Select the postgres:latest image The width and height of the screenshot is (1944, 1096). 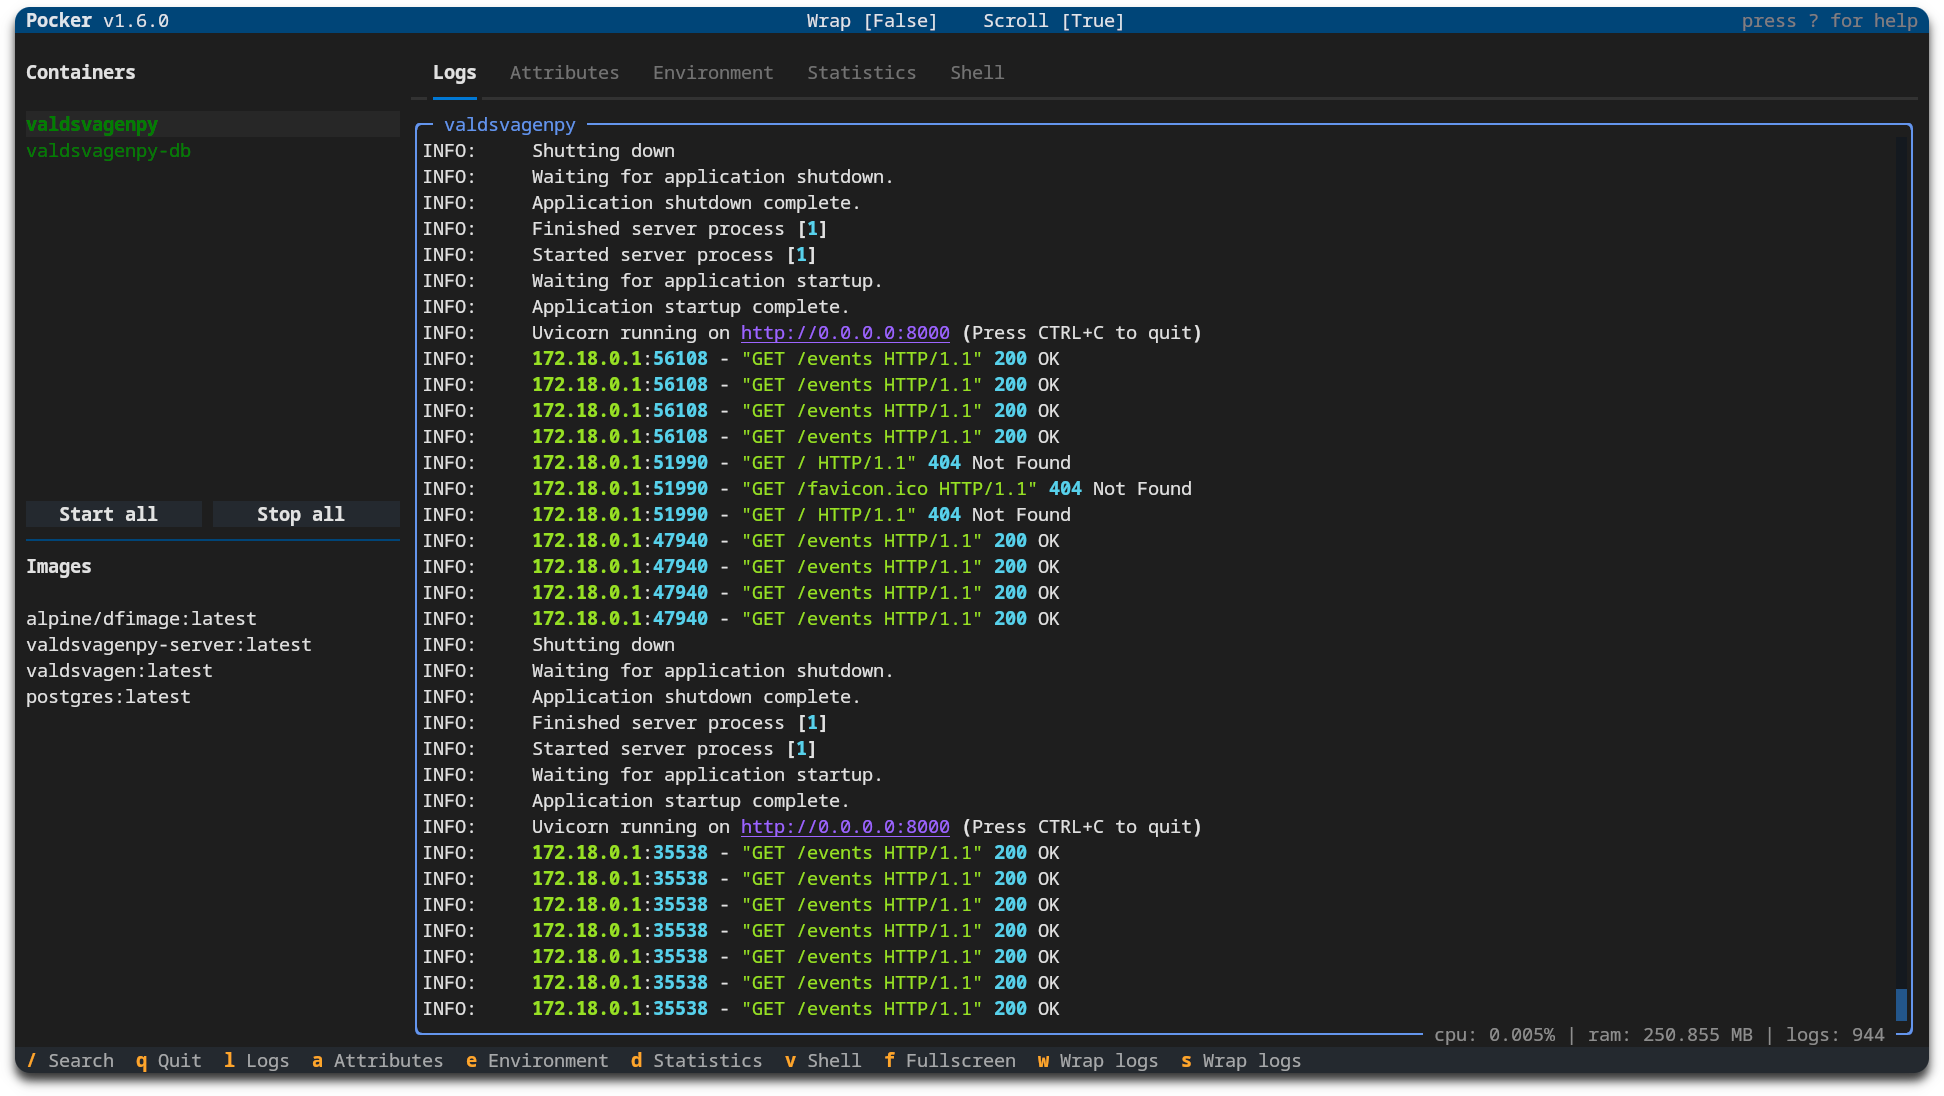(x=108, y=697)
